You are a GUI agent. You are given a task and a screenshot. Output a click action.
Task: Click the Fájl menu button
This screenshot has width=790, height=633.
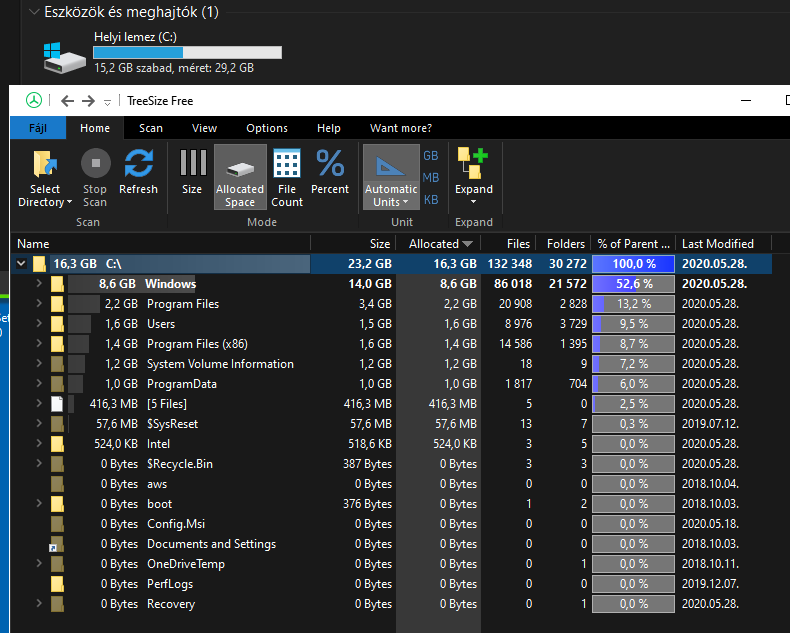(x=38, y=128)
